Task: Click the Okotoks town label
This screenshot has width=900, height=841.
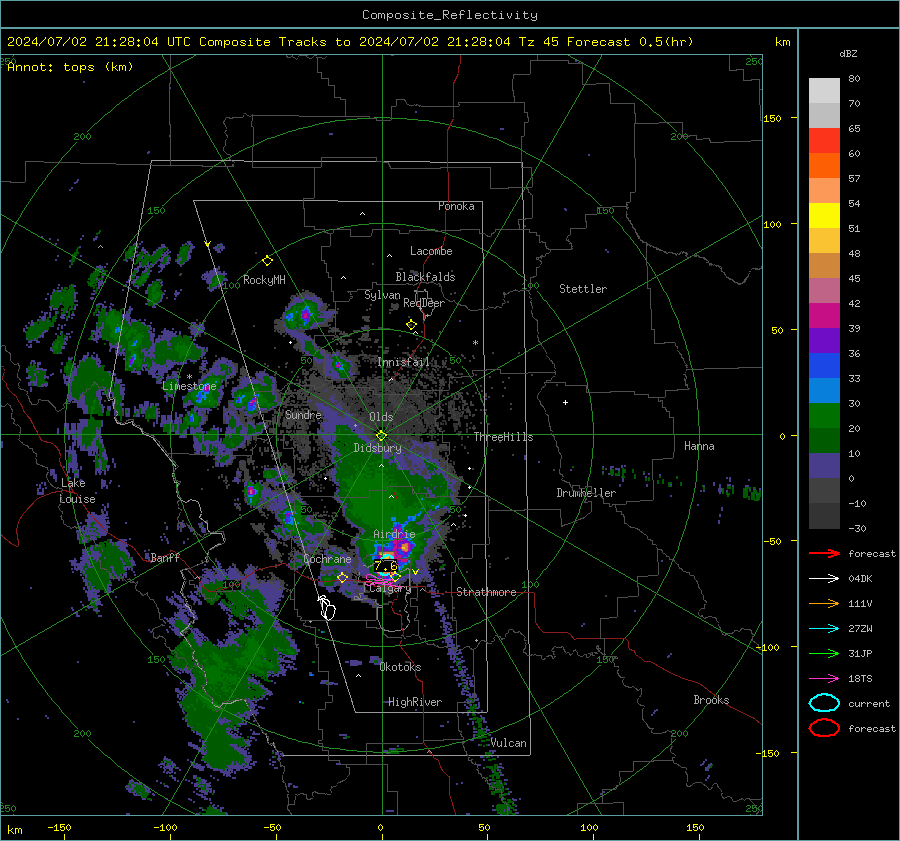Action: tap(400, 667)
